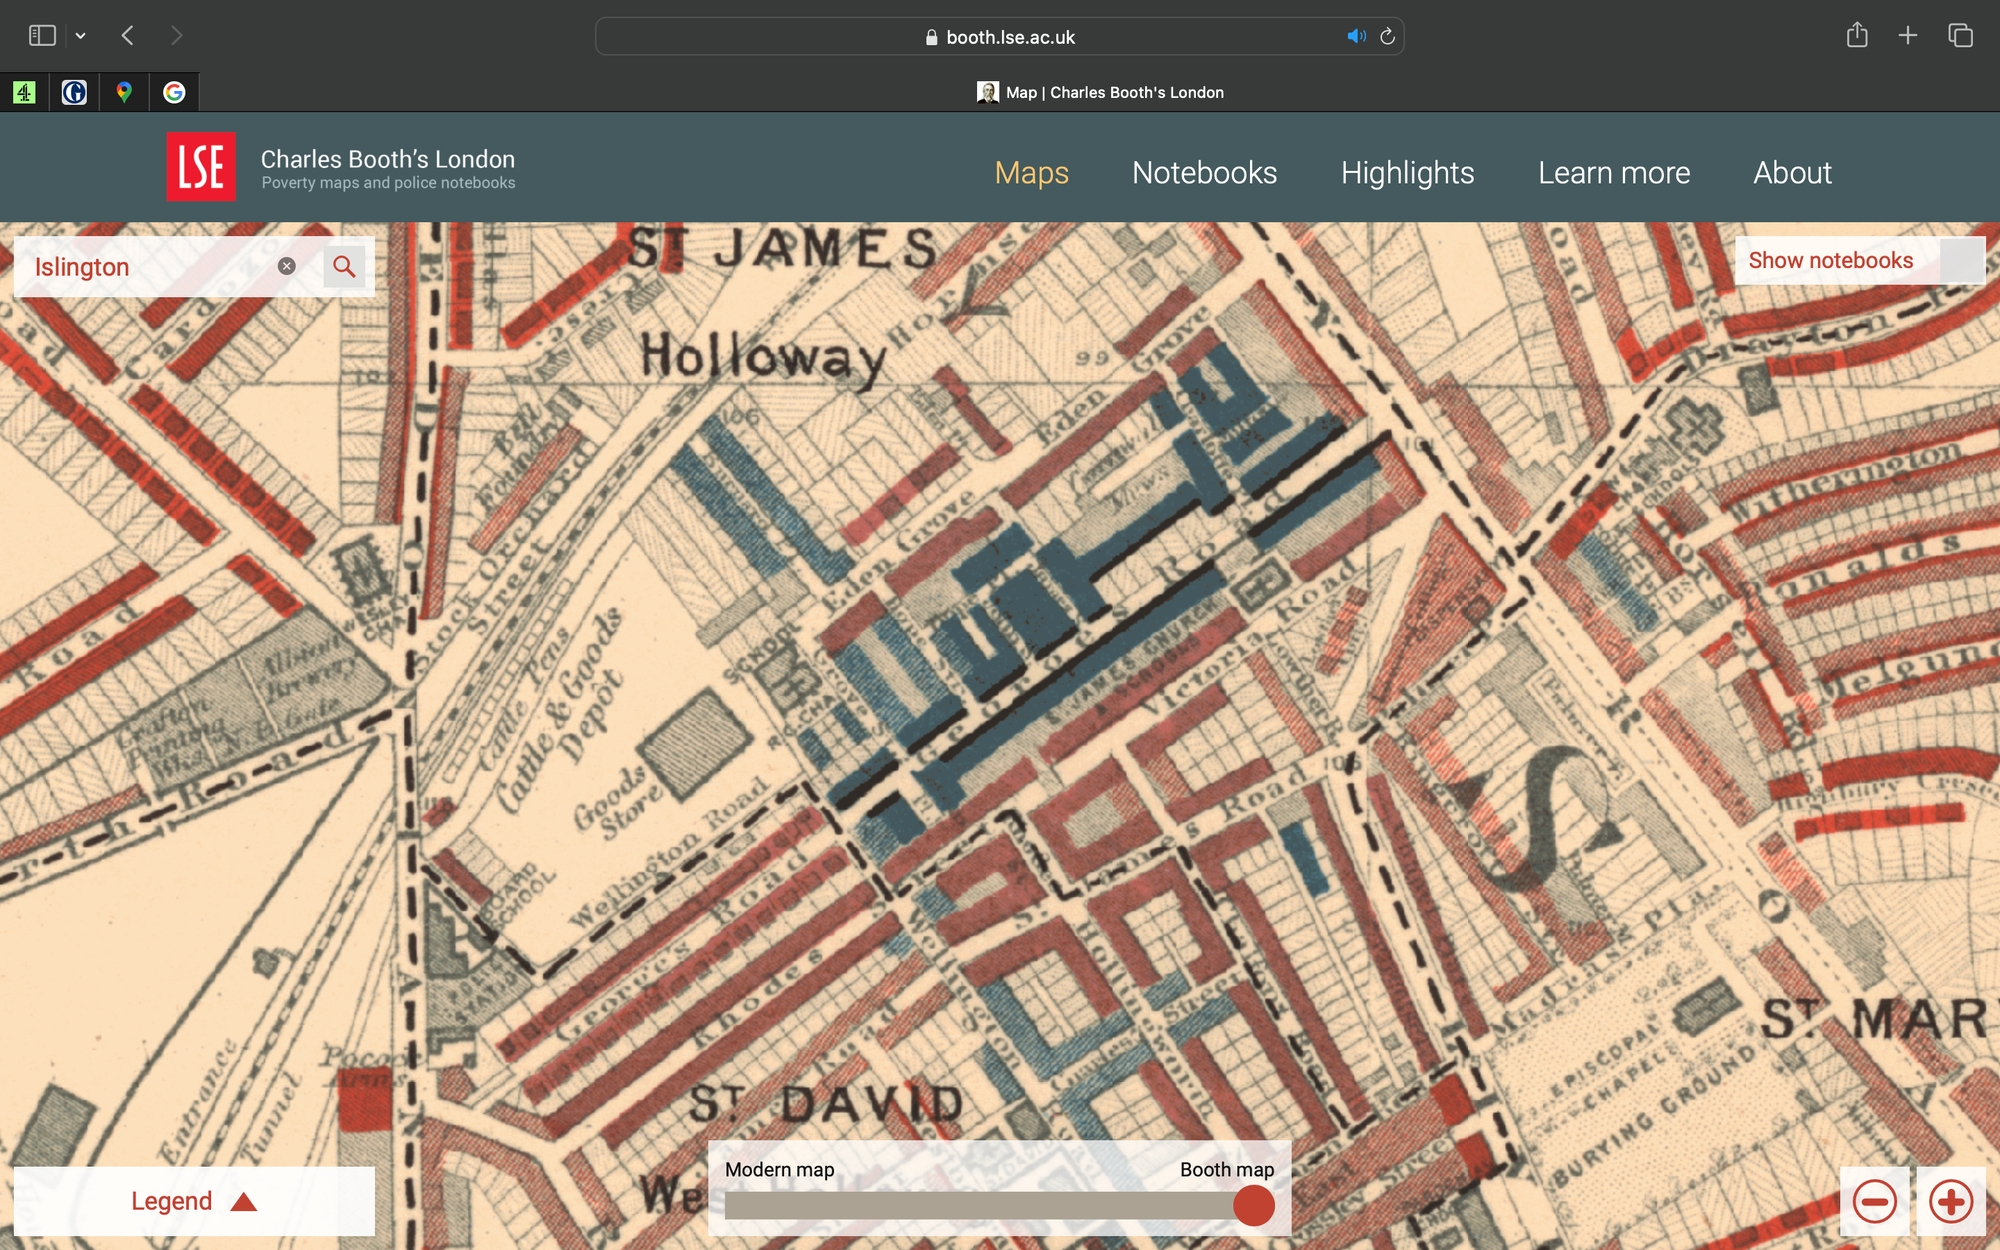Expand the Legend panel

click(x=194, y=1201)
